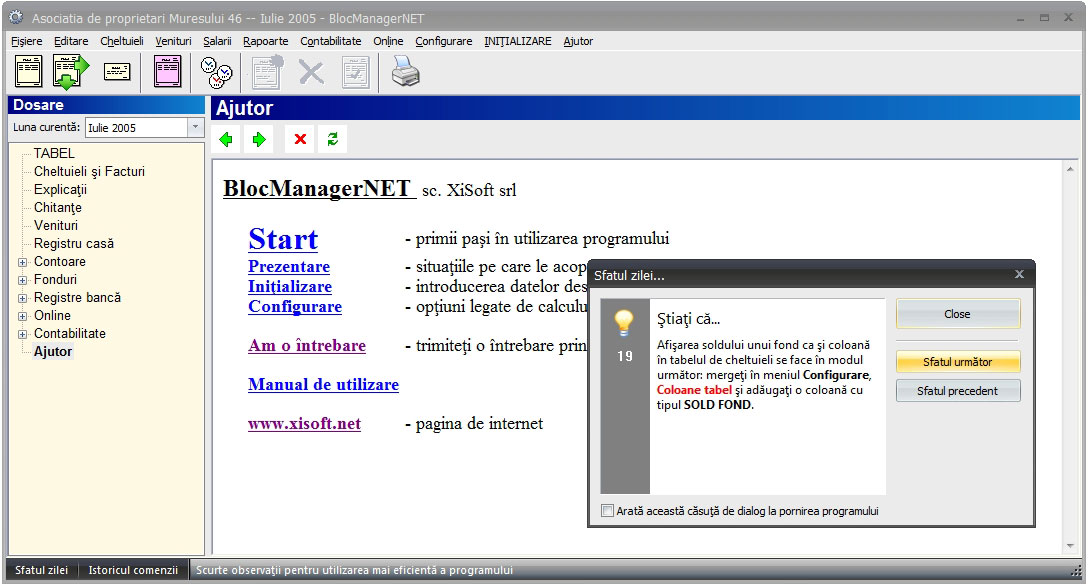
Task: Stop loading with the red X icon
Action: [x=300, y=139]
